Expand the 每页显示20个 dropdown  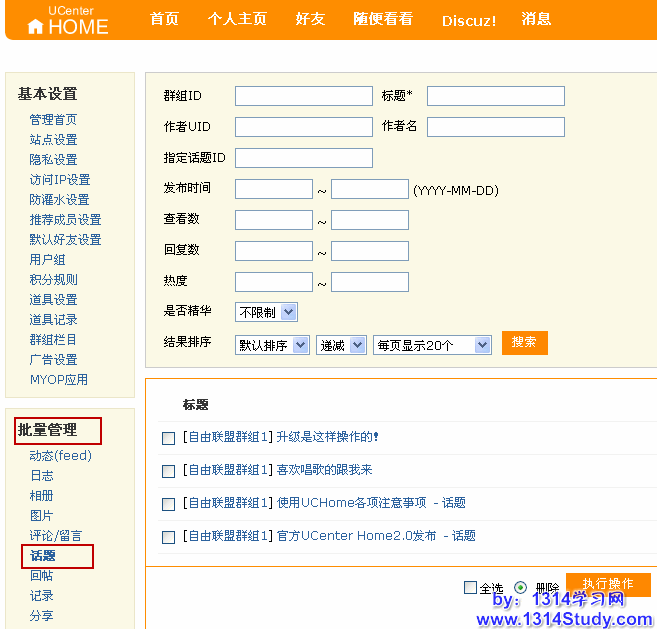click(432, 345)
